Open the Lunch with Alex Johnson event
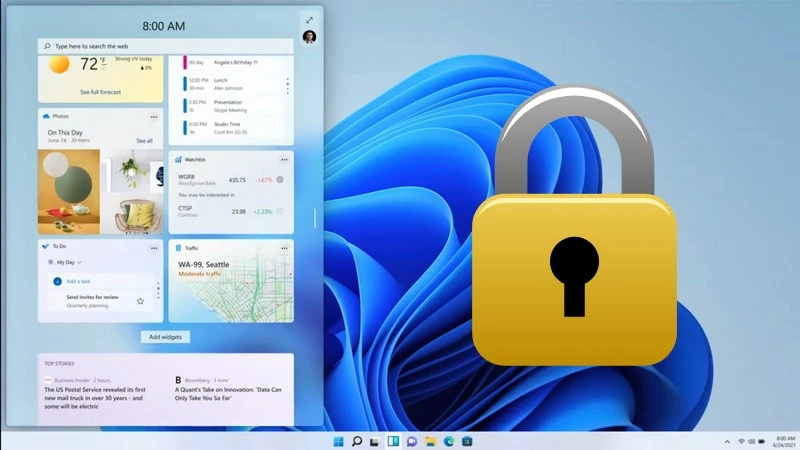The width and height of the screenshot is (800, 450). point(231,84)
